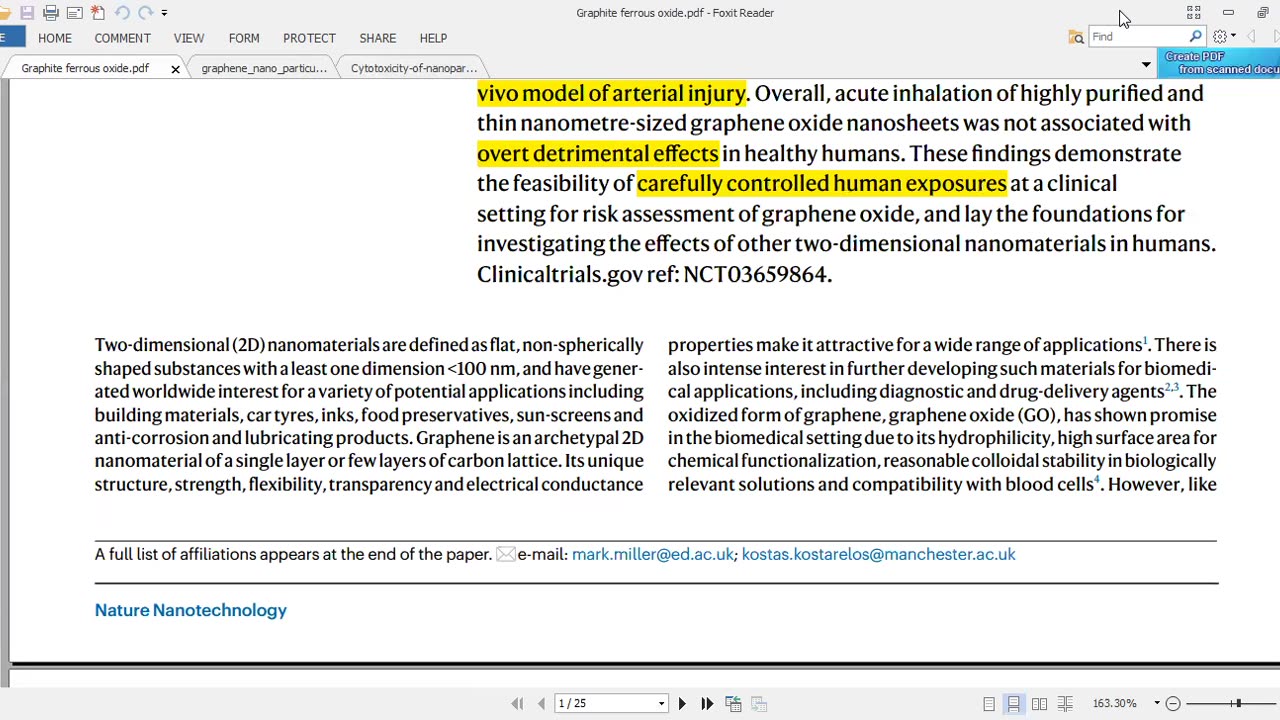The height and width of the screenshot is (720, 1280).
Task: Click the Create PDF from scanned documents banner
Action: [x=1219, y=63]
